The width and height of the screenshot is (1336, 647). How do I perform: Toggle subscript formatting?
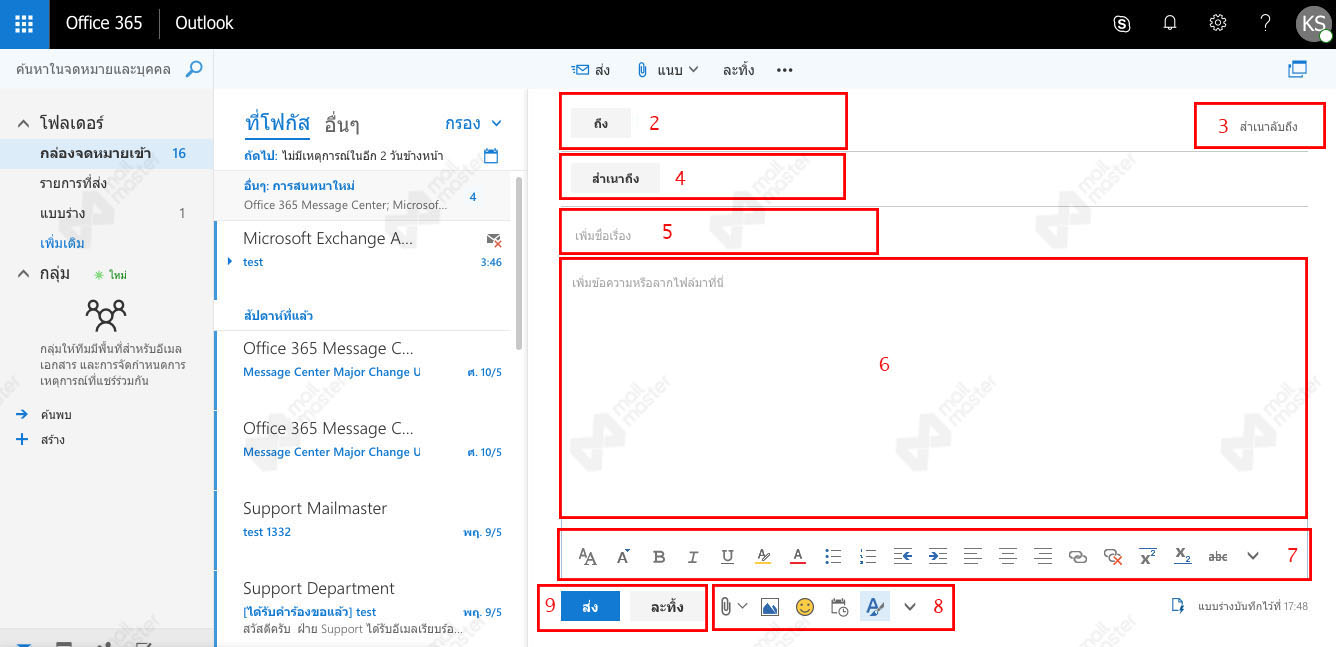point(1183,556)
